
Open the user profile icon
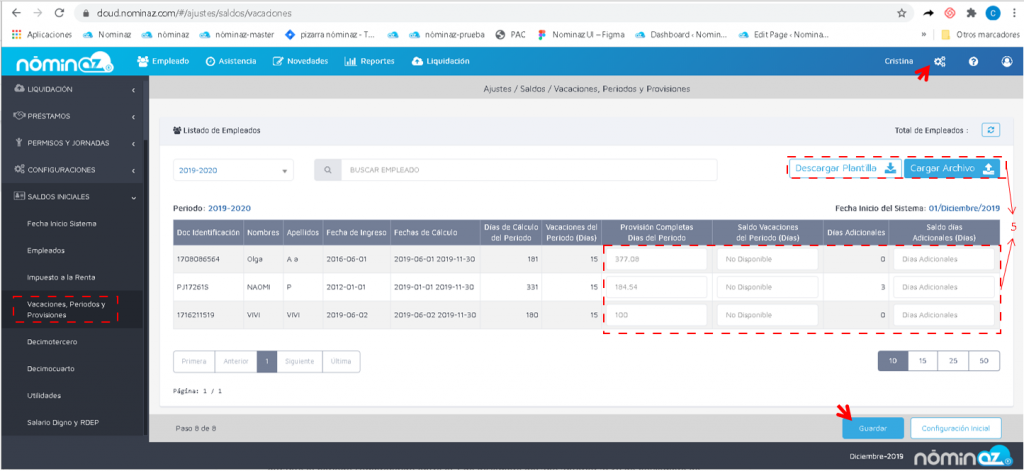click(x=1006, y=62)
